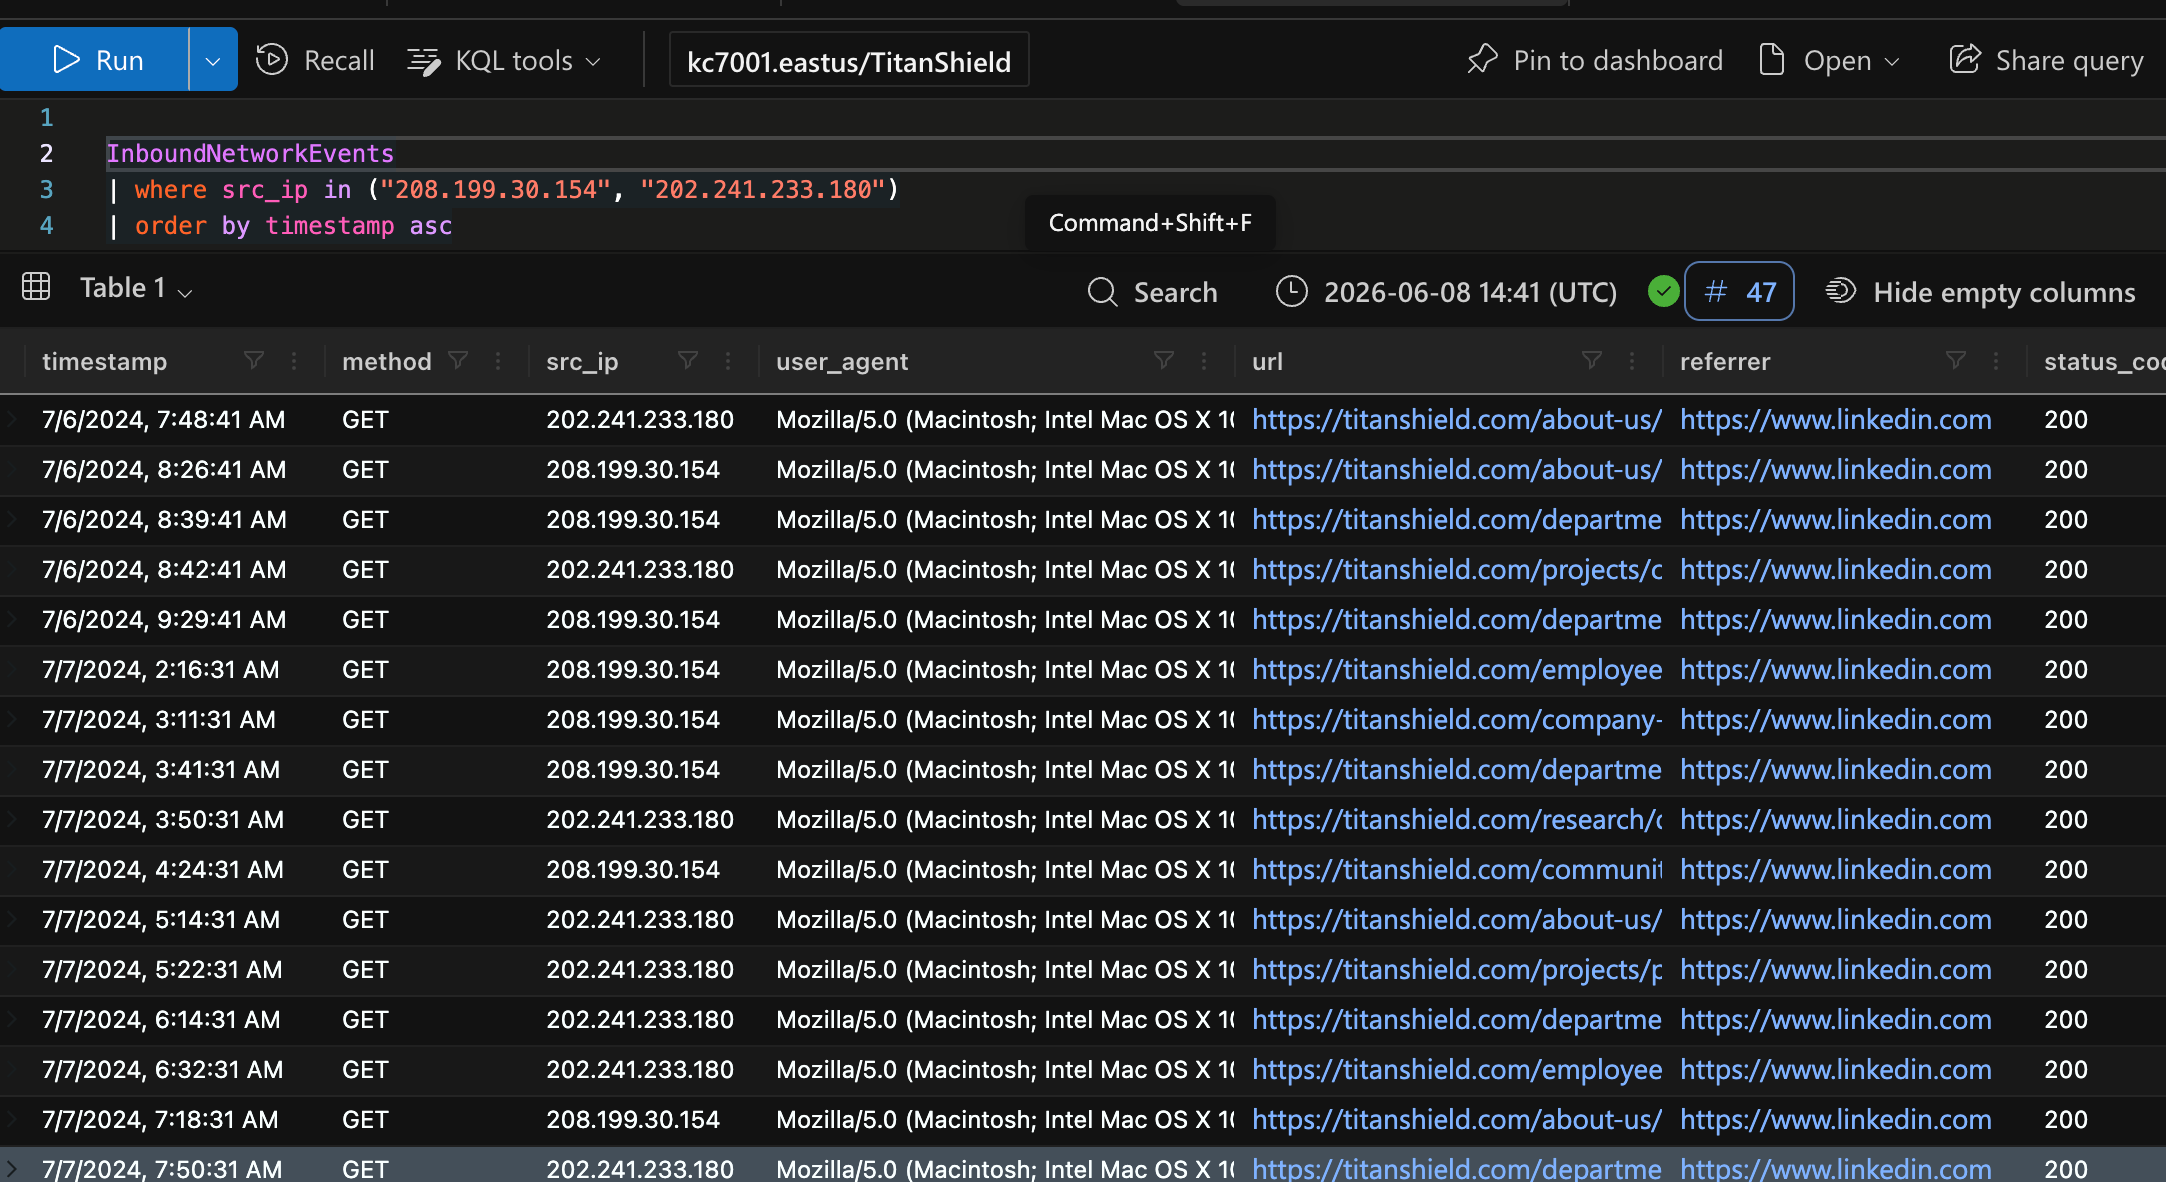Sort by the method column header

[x=387, y=361]
